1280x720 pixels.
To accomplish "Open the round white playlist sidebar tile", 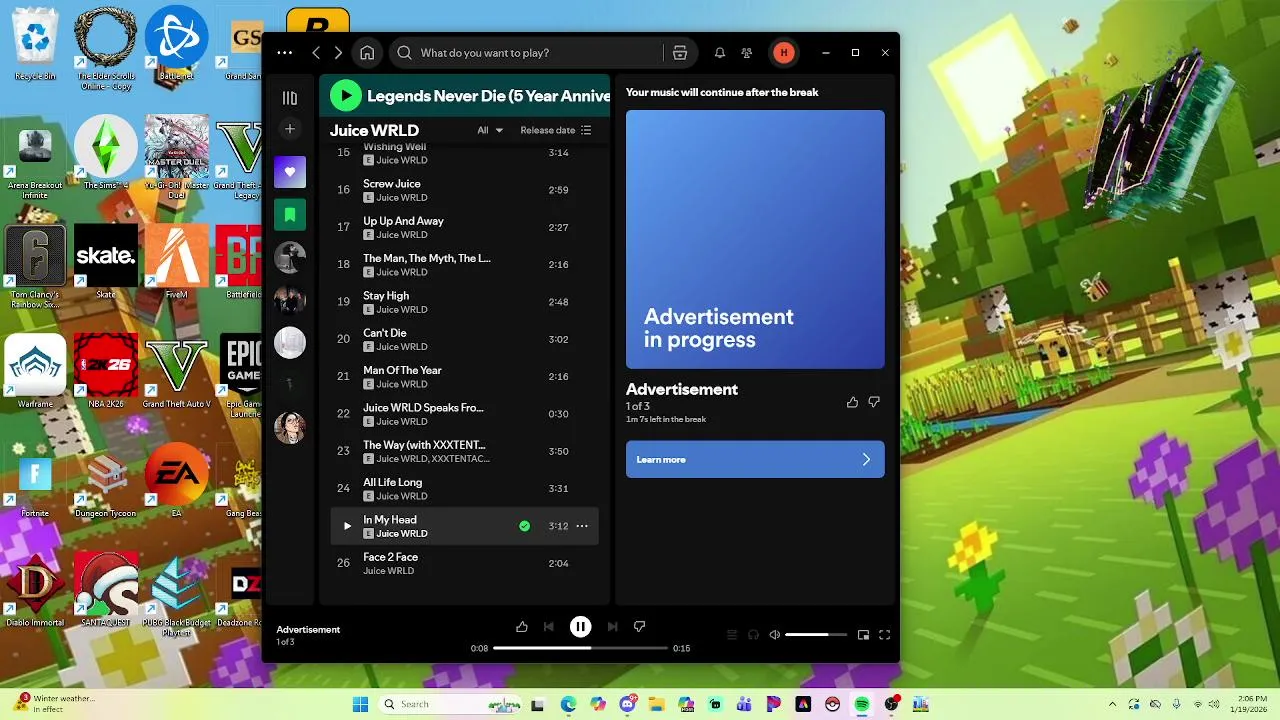I will pos(290,342).
